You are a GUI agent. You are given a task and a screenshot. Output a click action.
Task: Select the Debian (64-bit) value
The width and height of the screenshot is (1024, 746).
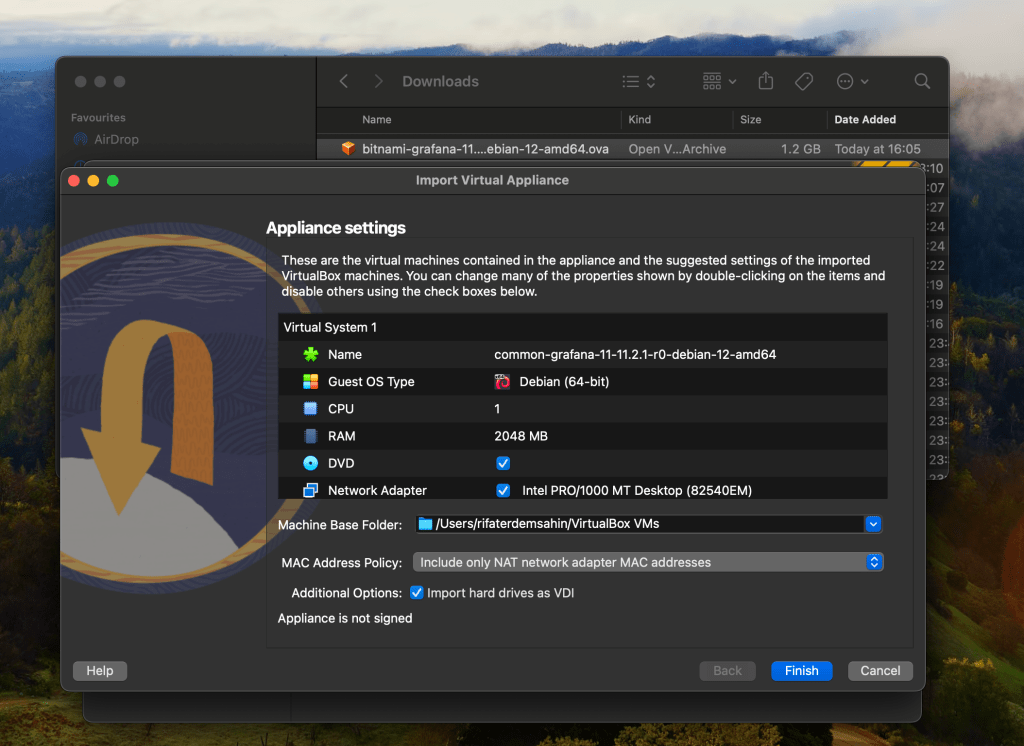[x=564, y=381]
